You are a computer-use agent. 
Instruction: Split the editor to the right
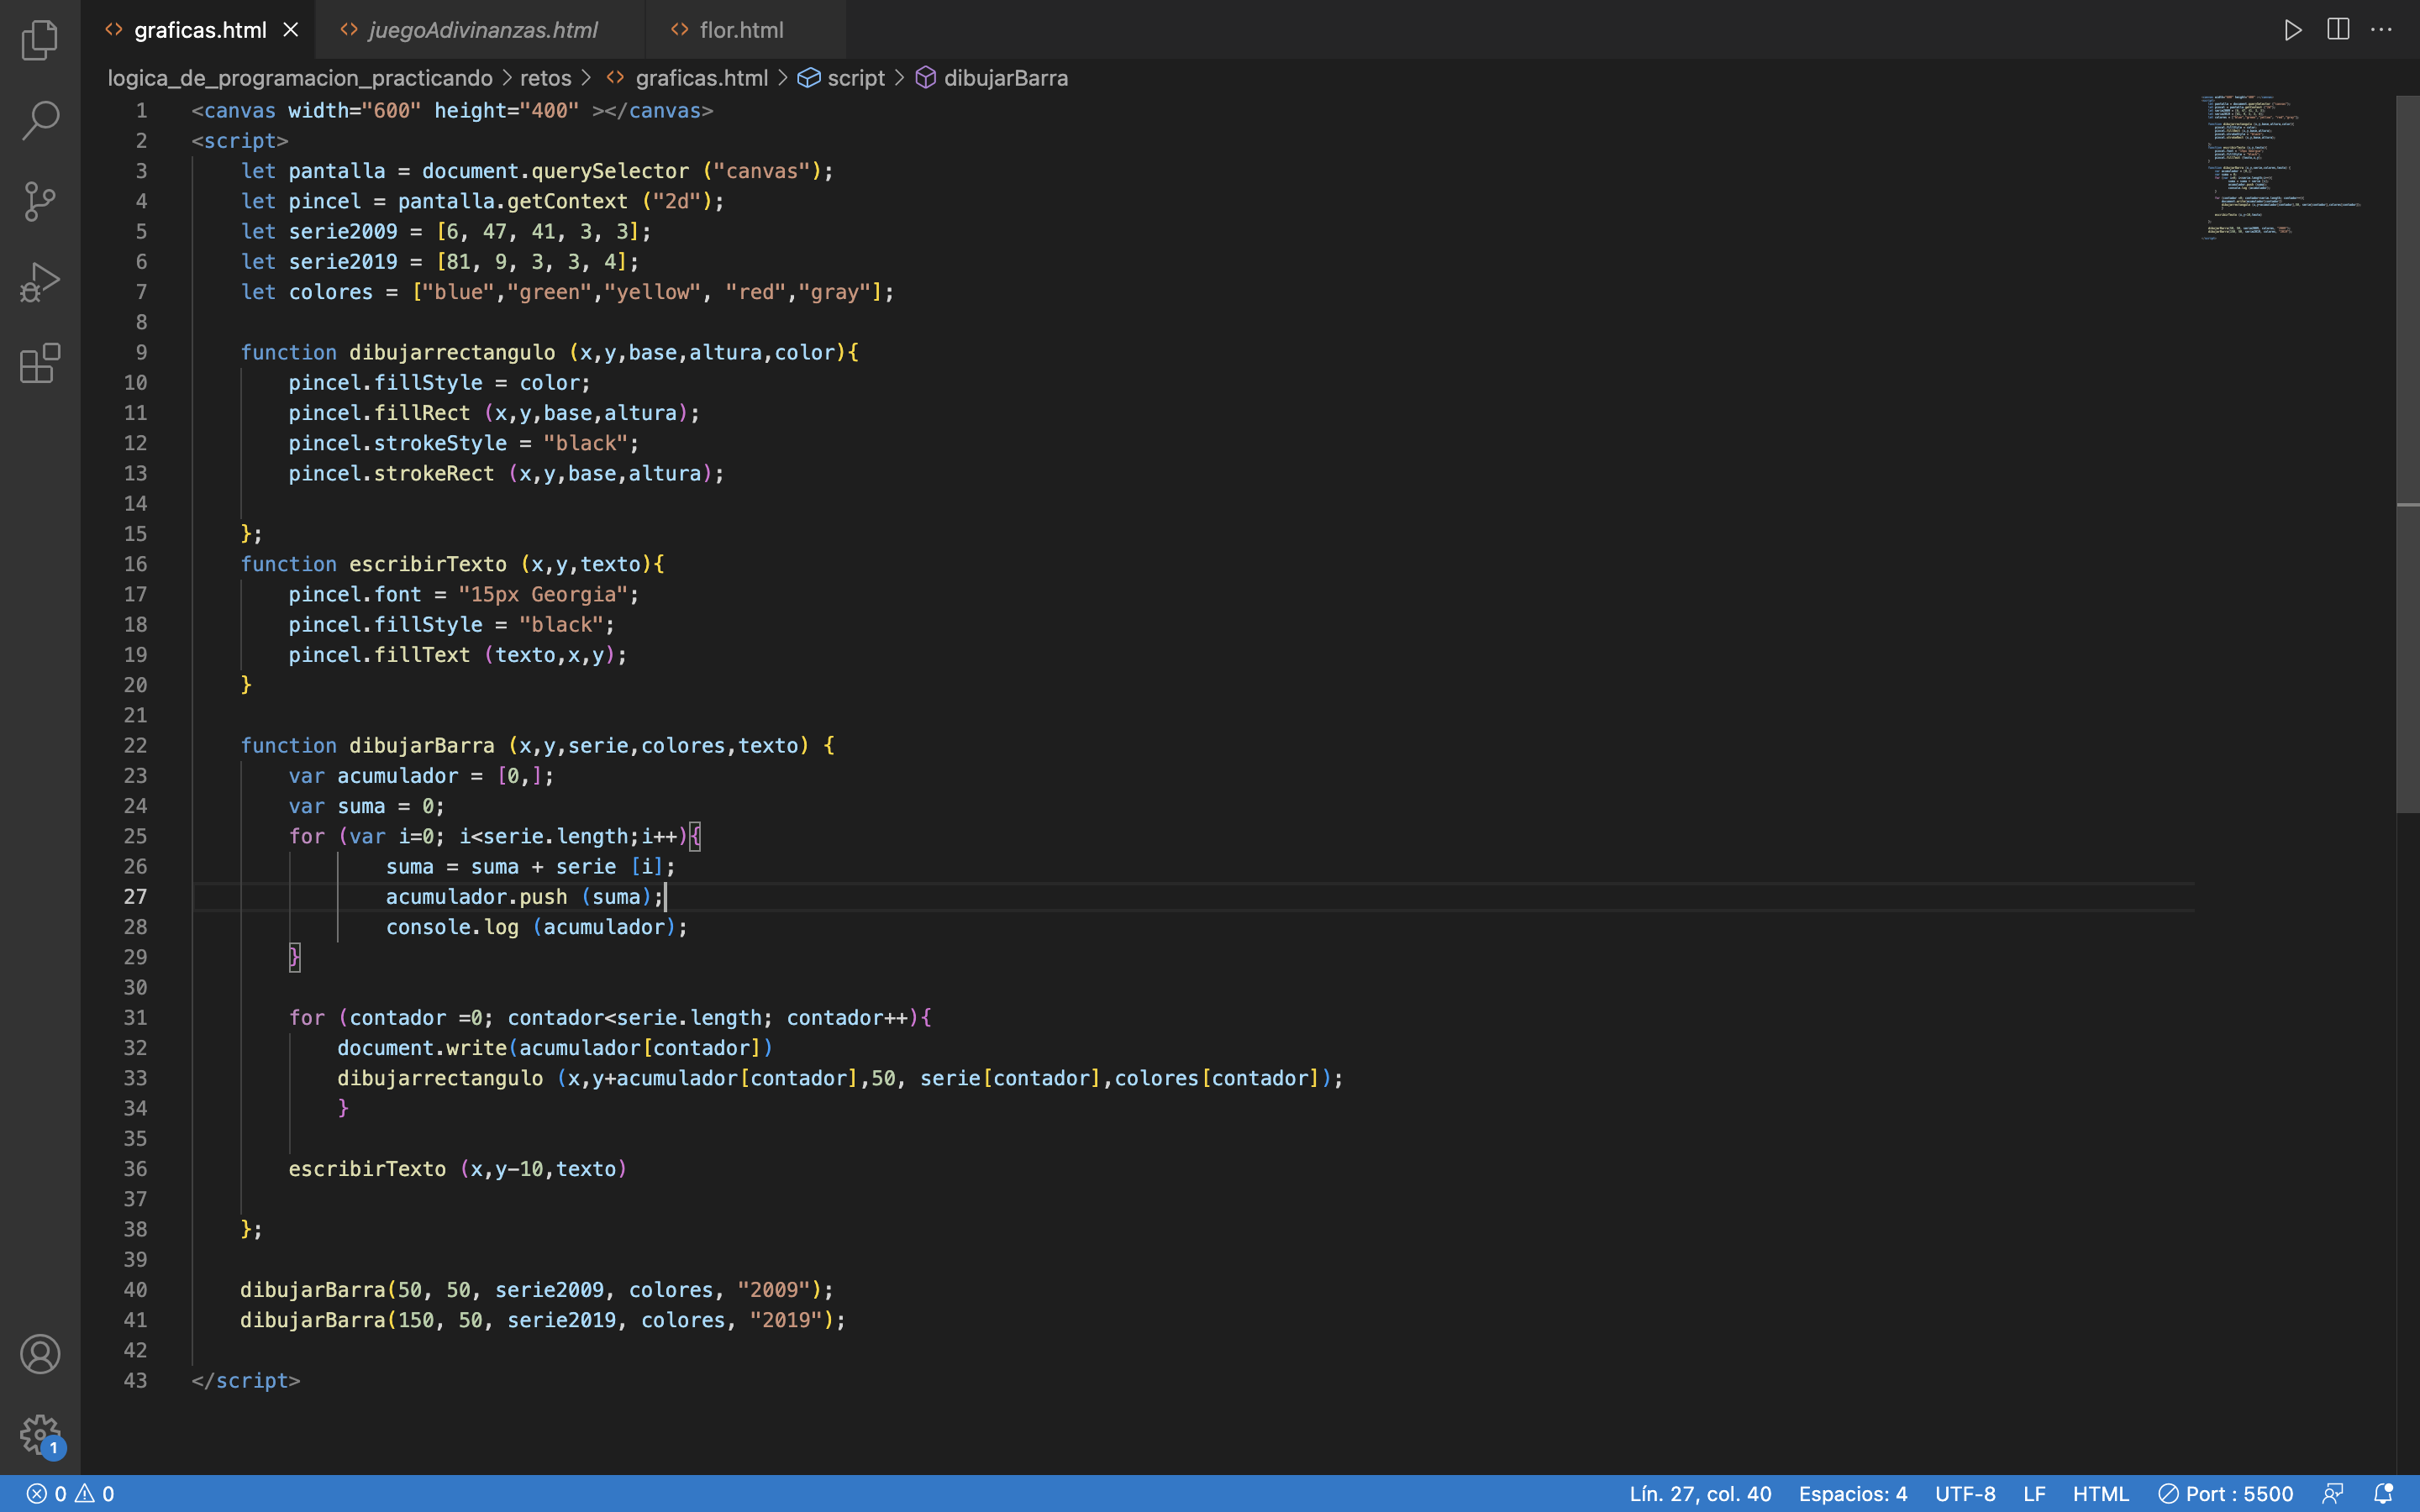(2338, 30)
